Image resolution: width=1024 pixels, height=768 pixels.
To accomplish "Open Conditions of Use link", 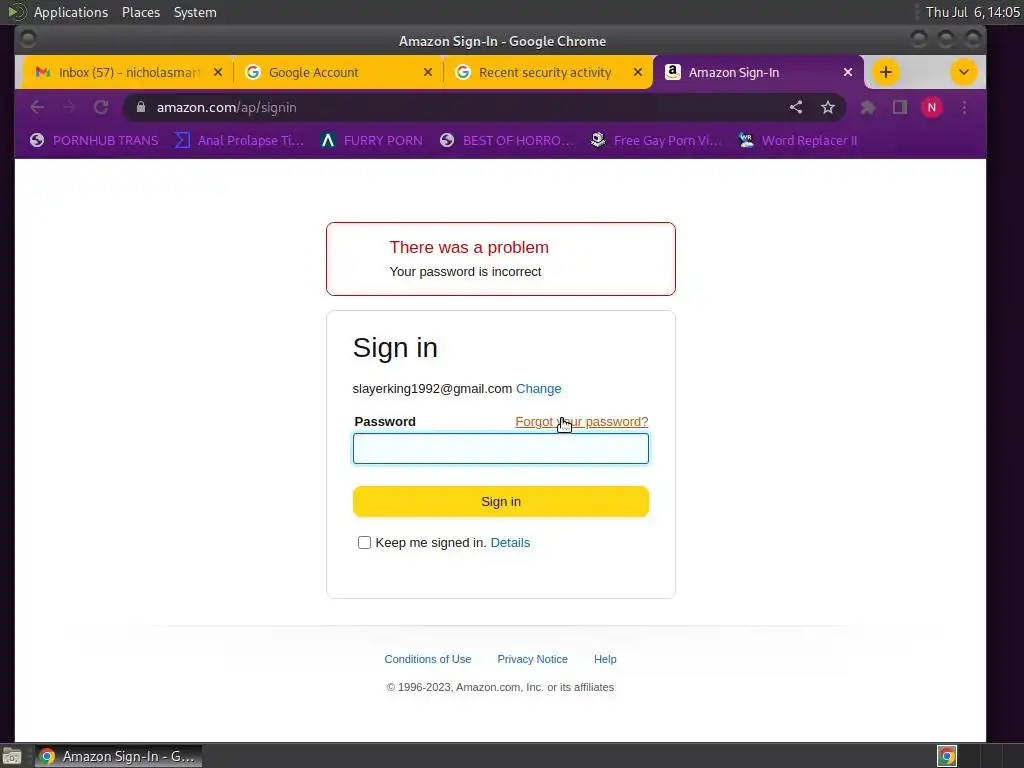I will coord(428,659).
